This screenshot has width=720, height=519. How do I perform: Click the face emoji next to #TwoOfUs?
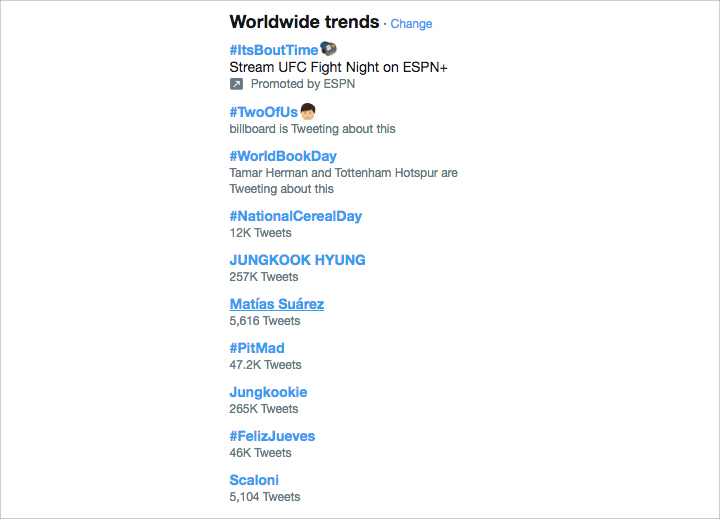(x=308, y=111)
